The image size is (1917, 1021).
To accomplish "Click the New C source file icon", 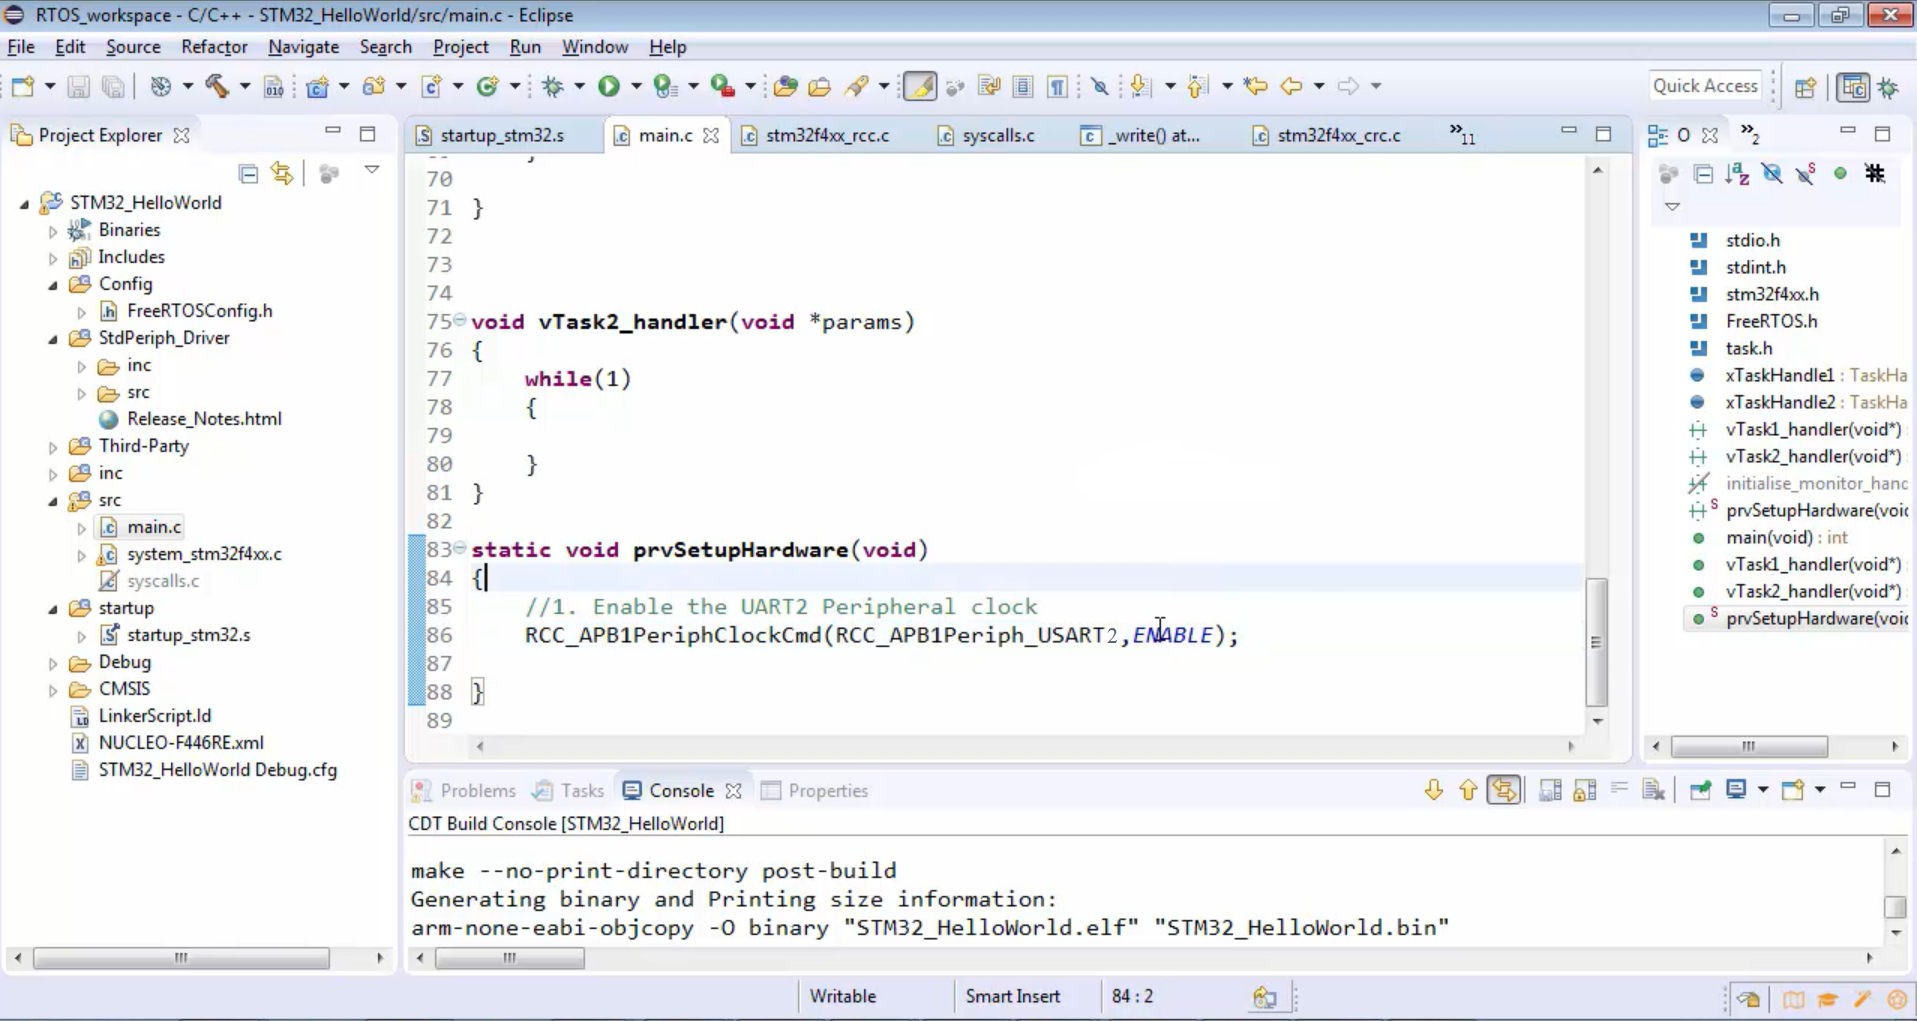I will pyautogui.click(x=431, y=87).
